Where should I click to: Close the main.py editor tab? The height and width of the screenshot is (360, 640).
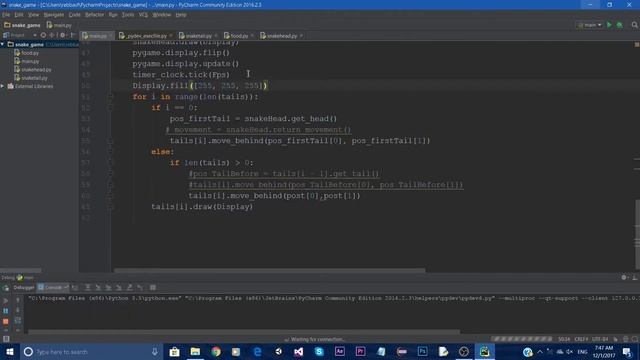click(x=111, y=36)
